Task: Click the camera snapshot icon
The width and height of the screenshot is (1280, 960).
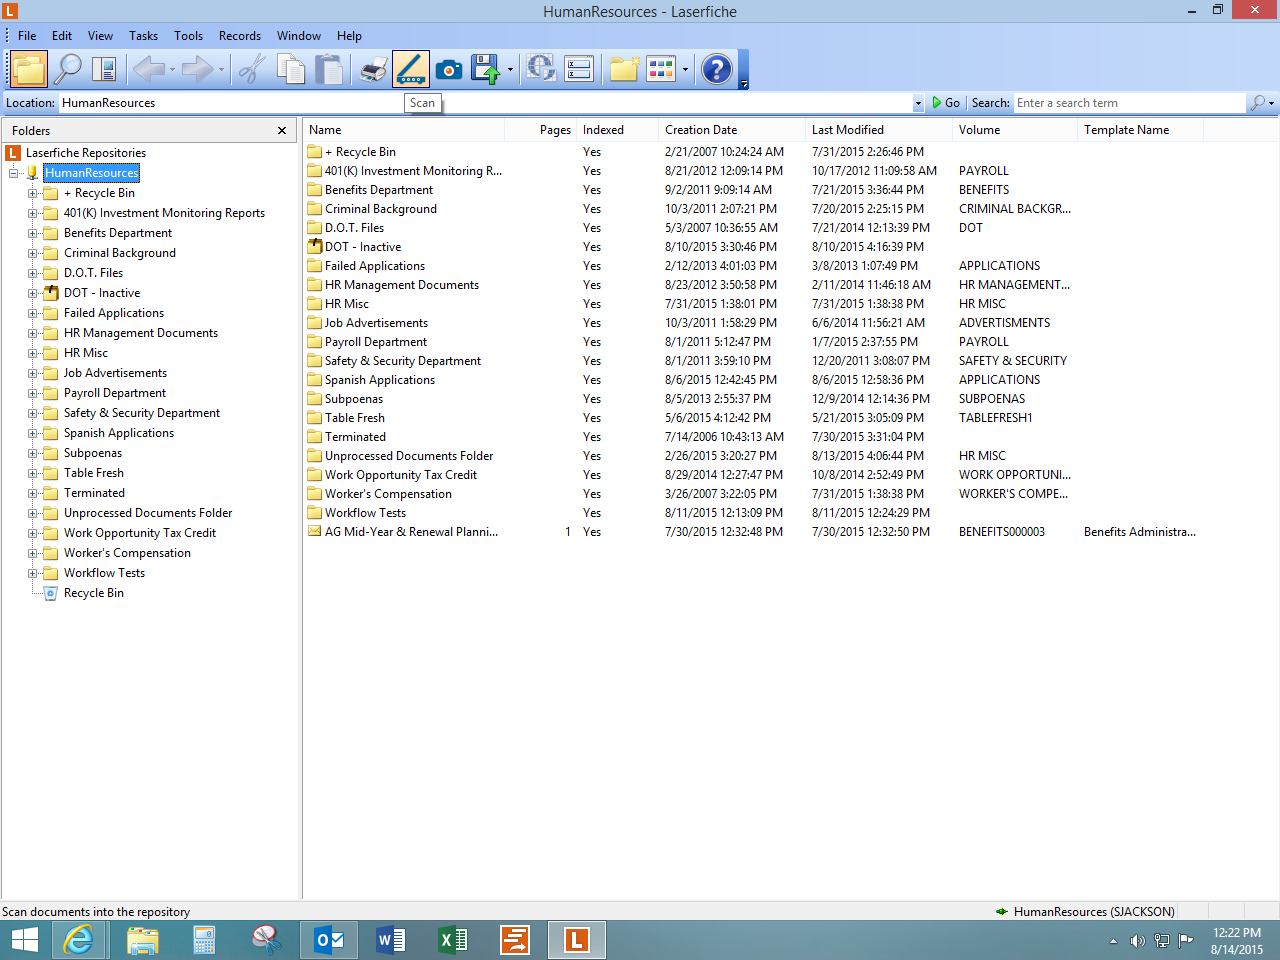Action: 449,69
